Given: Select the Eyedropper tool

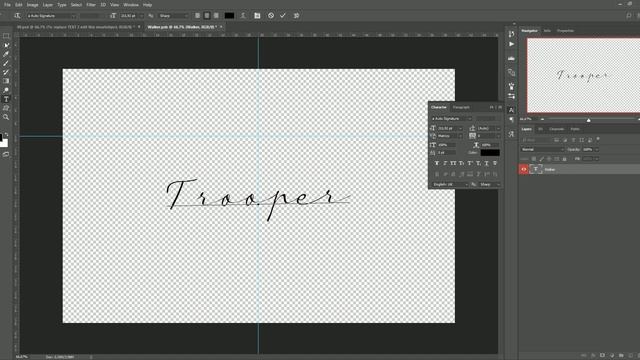Looking at the screenshot, I should coord(6,54).
